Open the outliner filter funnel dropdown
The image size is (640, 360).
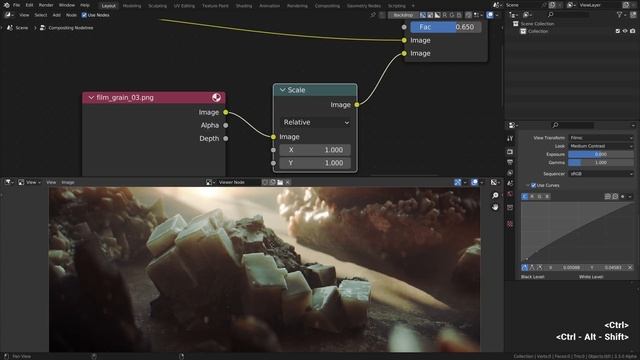621,15
